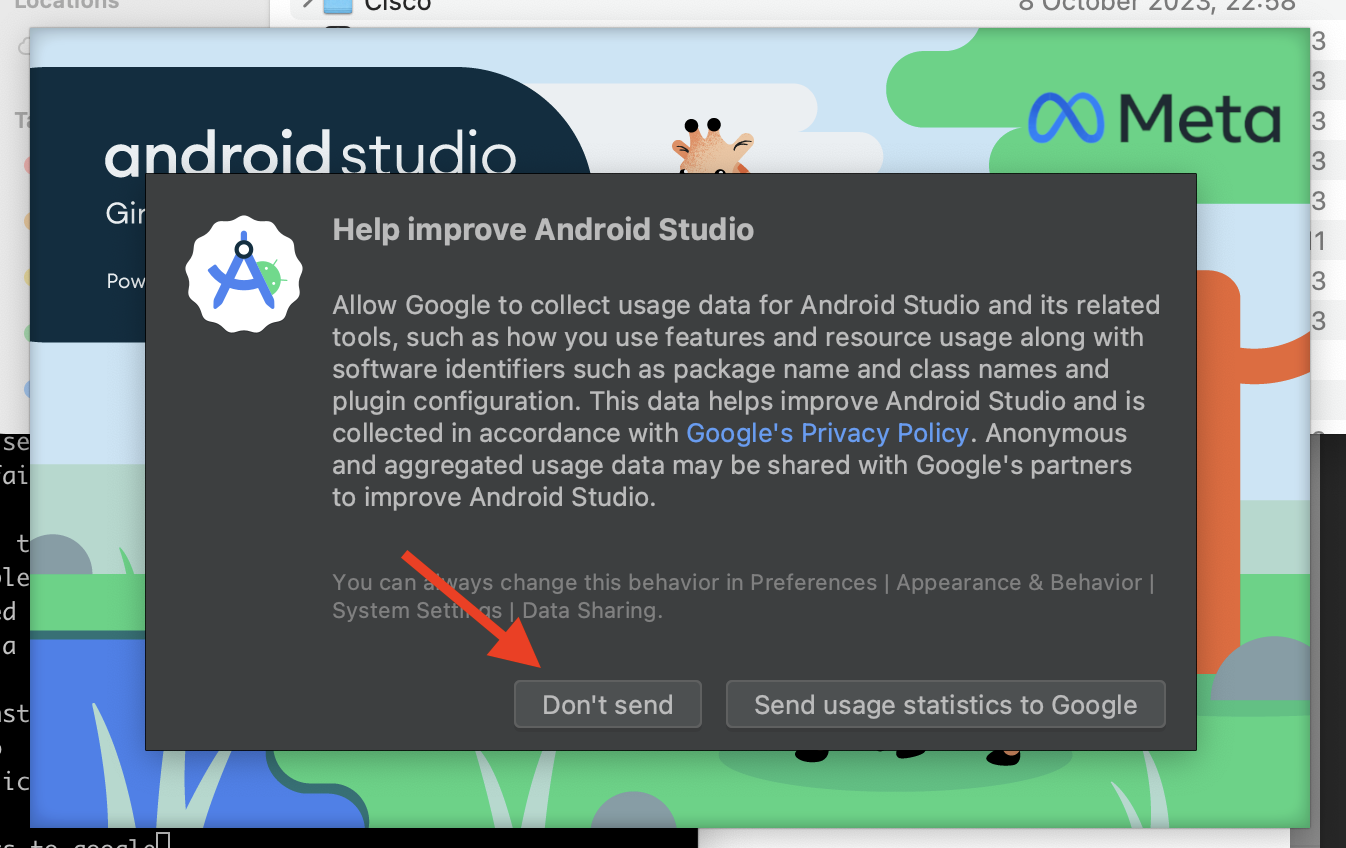
Task: Click Finder date '8 October 2023, 22:58'
Action: (1157, 5)
